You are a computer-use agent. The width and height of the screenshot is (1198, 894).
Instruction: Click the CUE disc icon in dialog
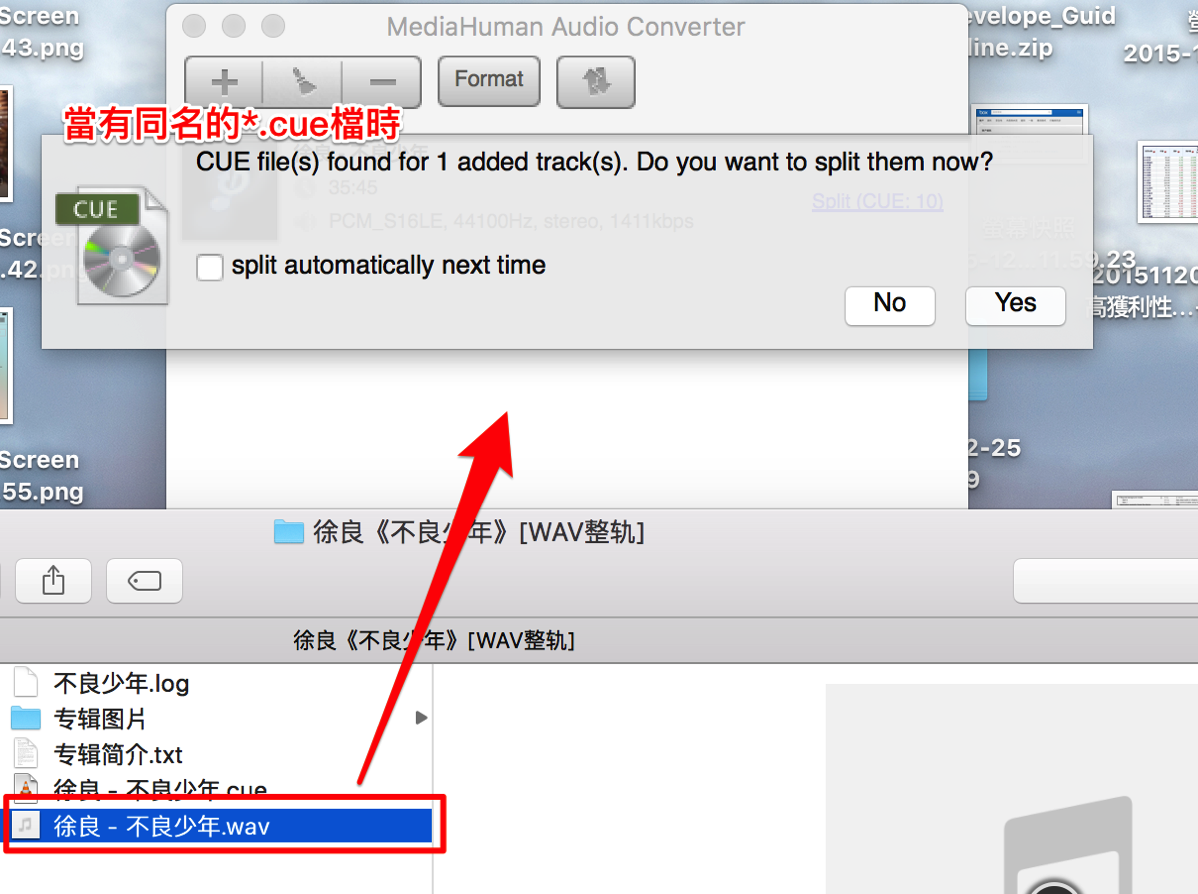click(112, 246)
